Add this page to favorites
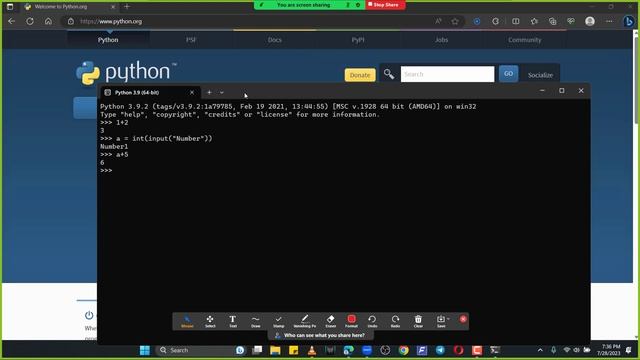The height and width of the screenshot is (360, 640). click(x=455, y=21)
